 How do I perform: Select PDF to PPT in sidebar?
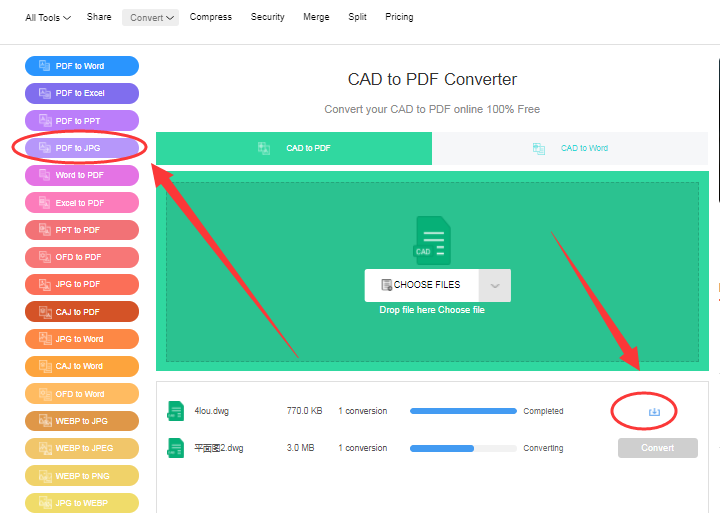[82, 121]
